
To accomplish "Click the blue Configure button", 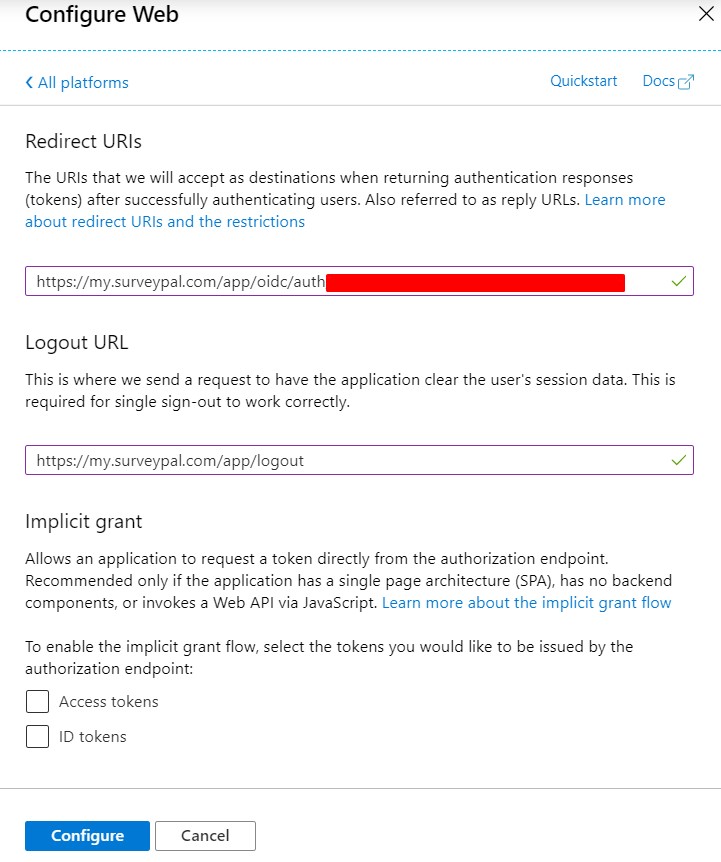I will (x=87, y=836).
